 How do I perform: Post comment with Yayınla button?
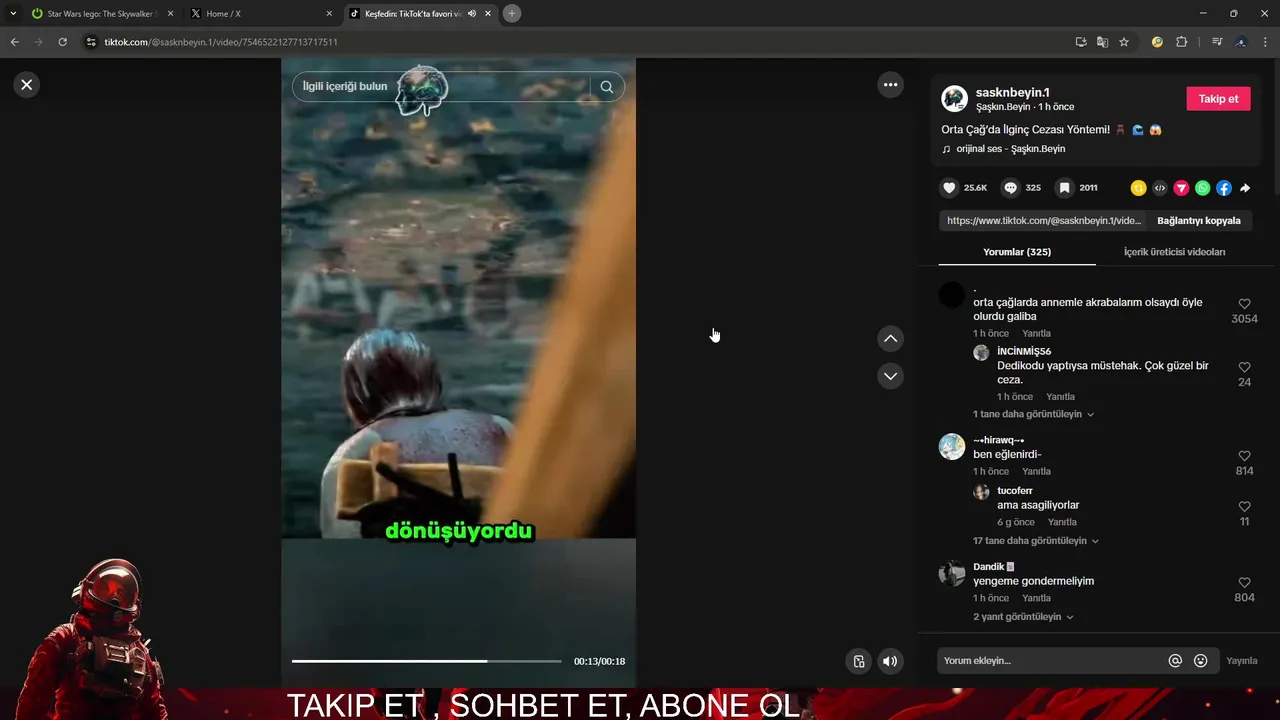tap(1242, 661)
